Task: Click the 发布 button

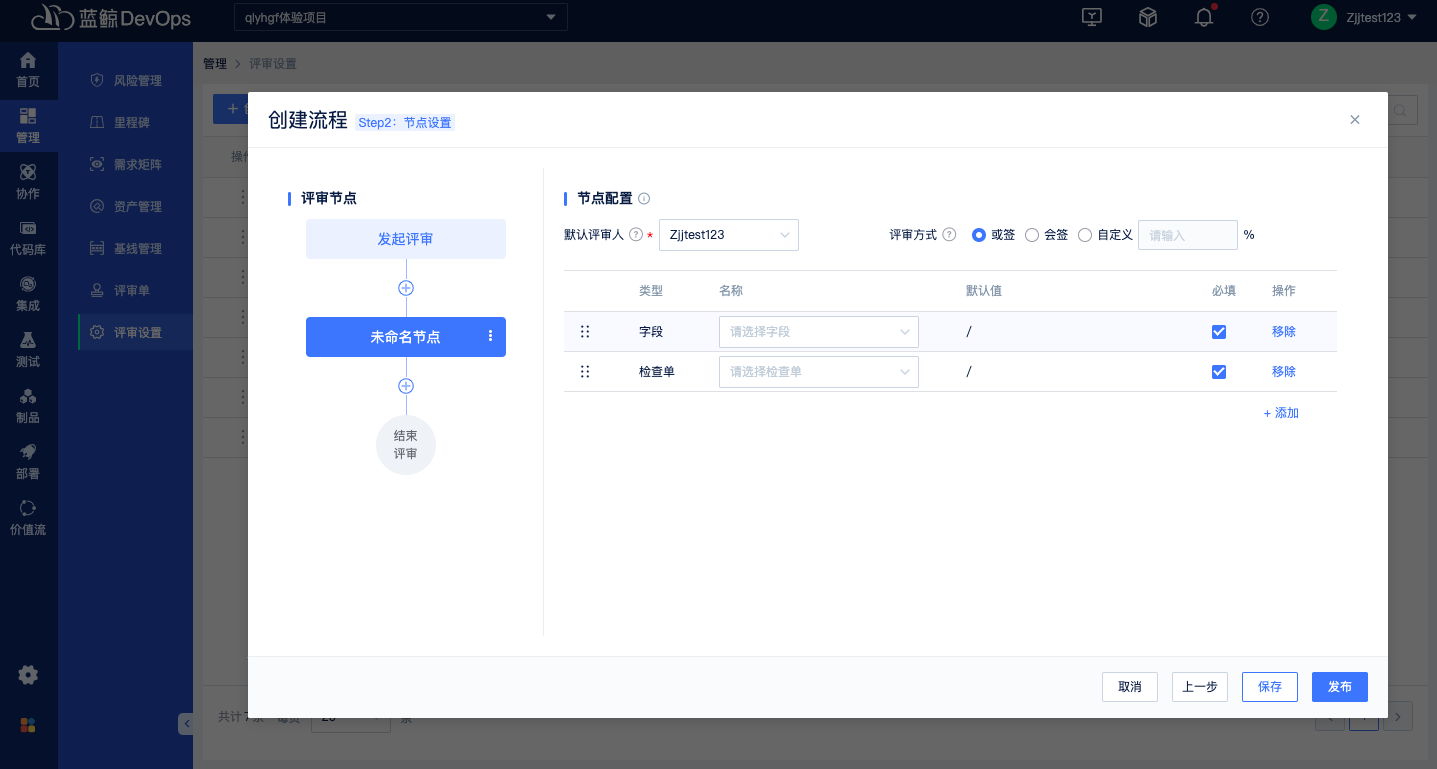Action: click(x=1340, y=687)
